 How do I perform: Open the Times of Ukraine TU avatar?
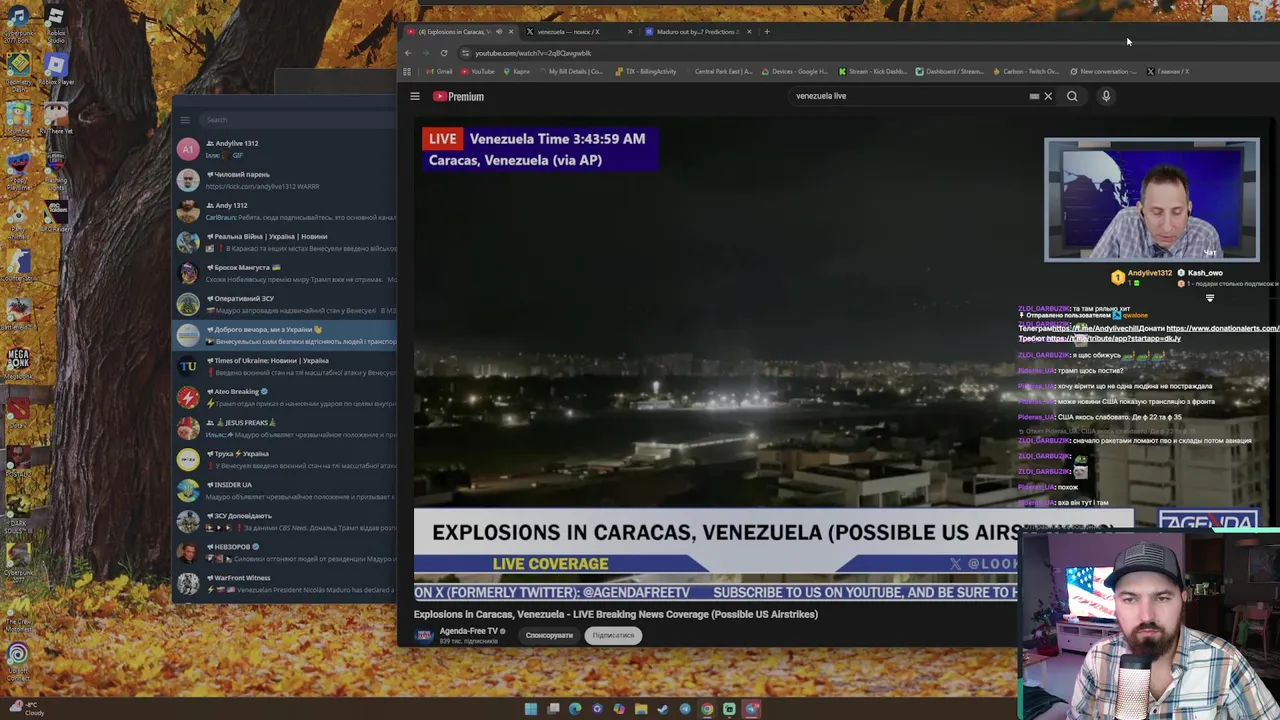pyautogui.click(x=188, y=366)
